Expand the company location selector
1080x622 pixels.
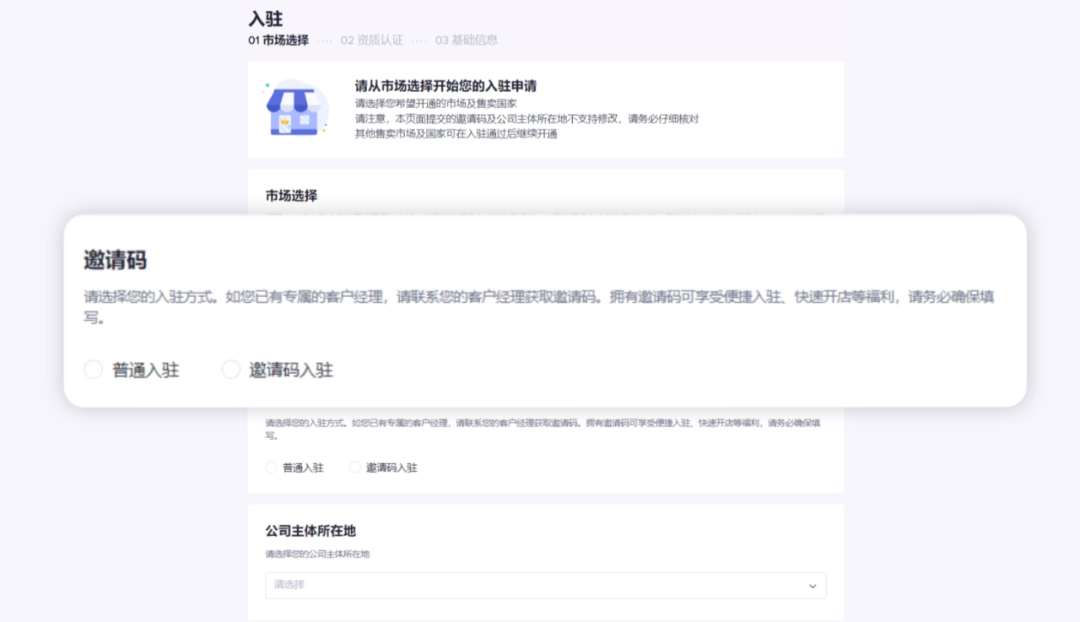(545, 585)
